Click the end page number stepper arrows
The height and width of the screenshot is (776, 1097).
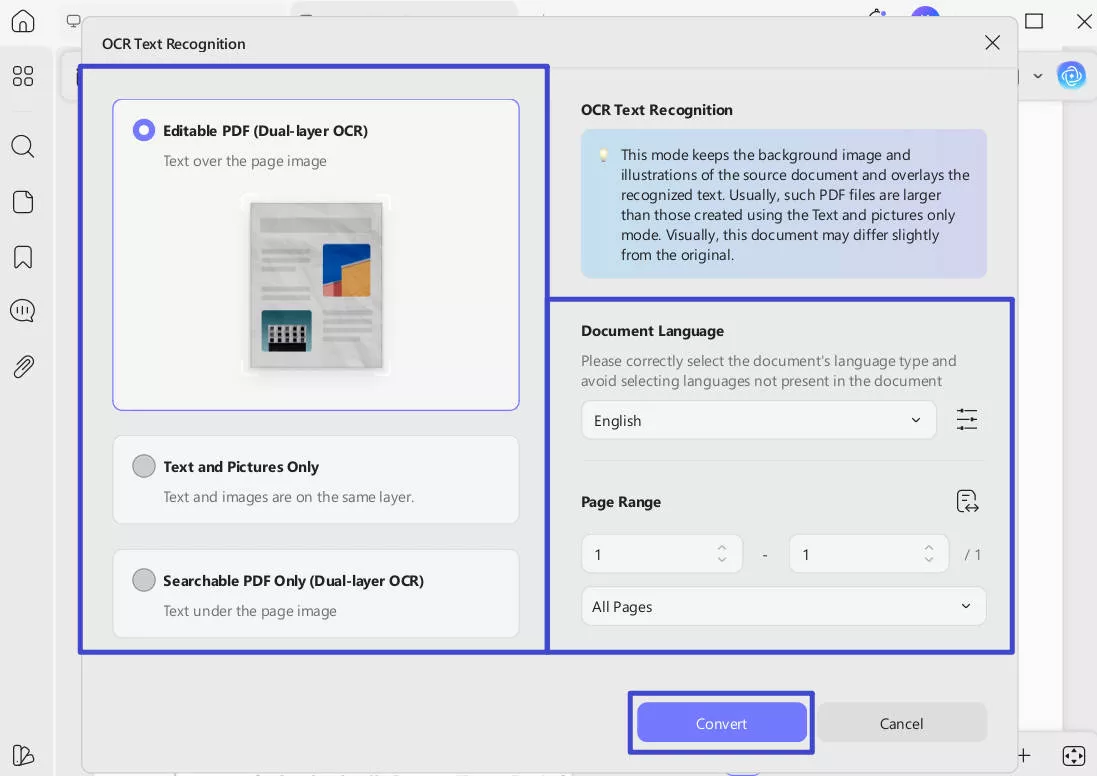tap(929, 554)
